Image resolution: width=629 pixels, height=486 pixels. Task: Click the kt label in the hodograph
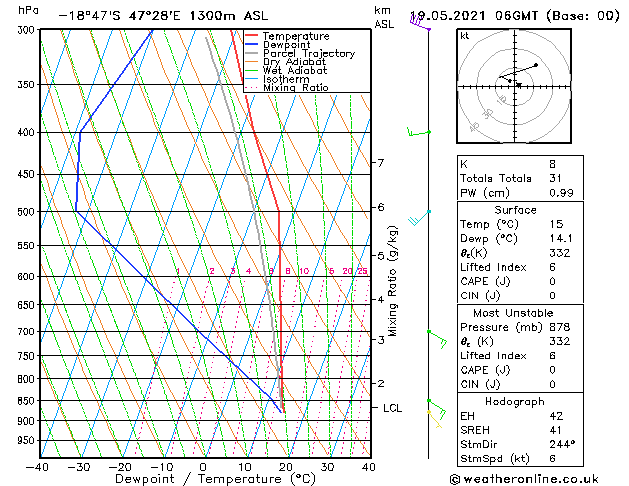click(x=465, y=36)
